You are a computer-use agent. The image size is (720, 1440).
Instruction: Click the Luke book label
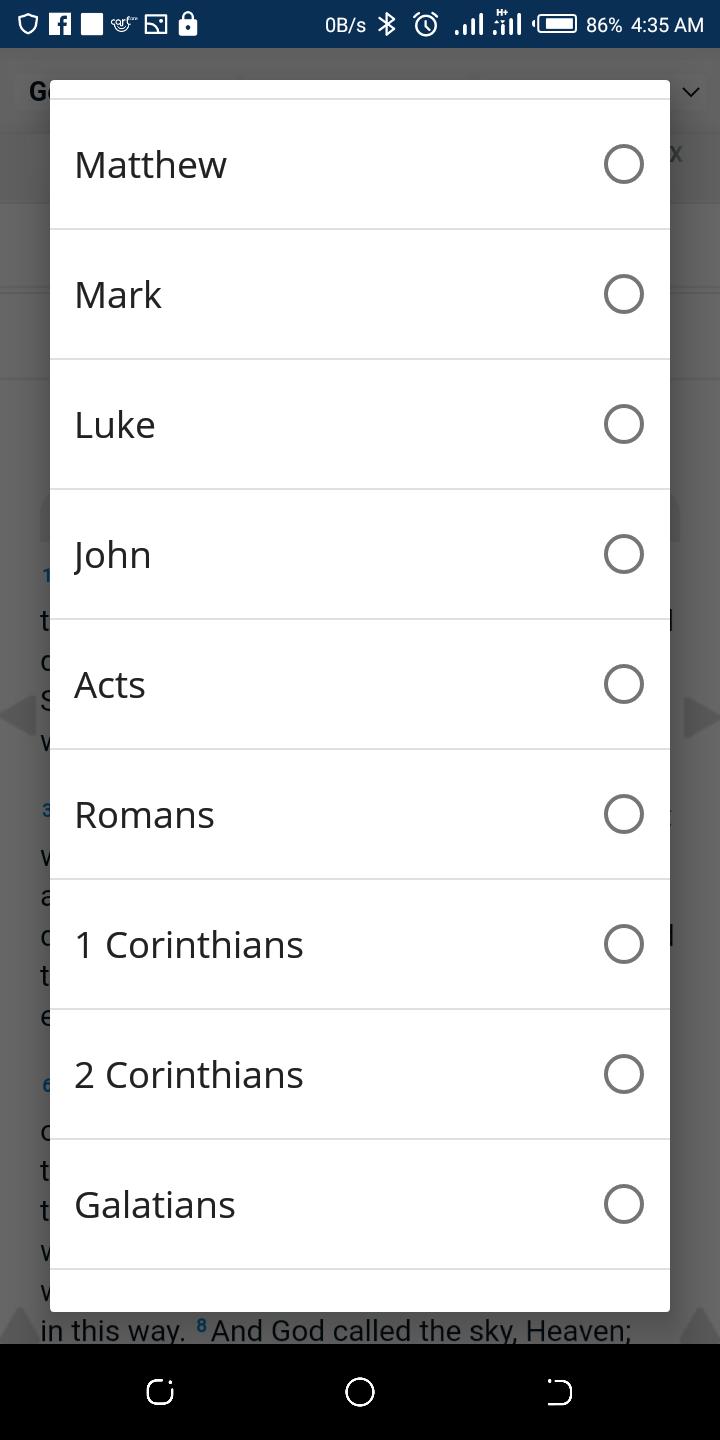click(115, 425)
